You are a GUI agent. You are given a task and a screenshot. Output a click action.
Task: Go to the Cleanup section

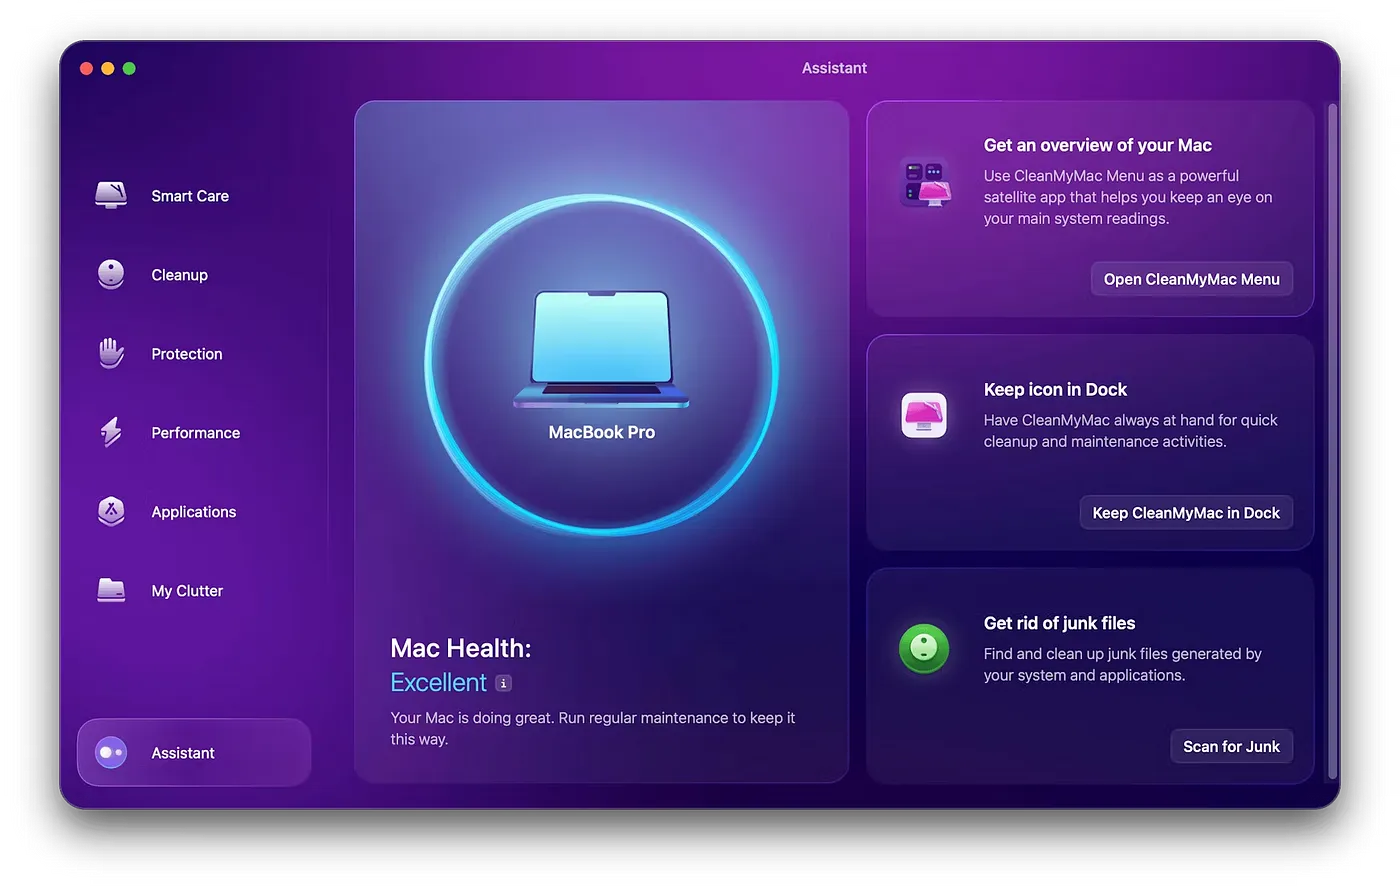tap(194, 275)
